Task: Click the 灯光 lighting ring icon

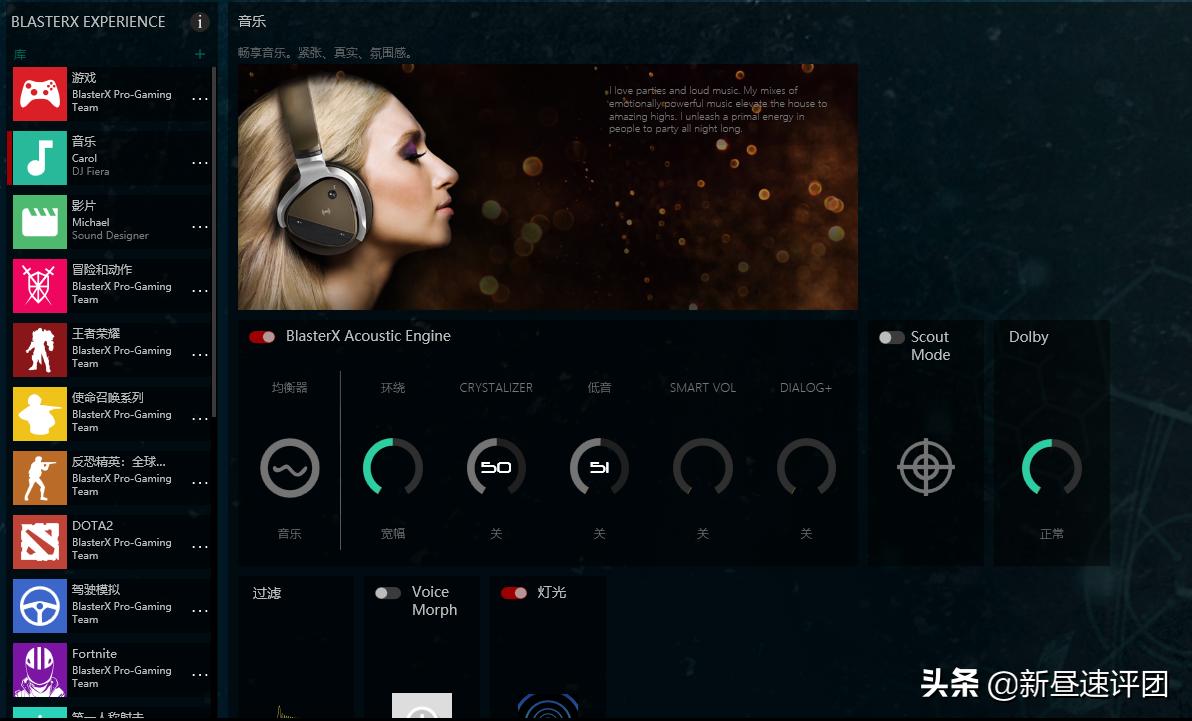Action: [x=547, y=707]
